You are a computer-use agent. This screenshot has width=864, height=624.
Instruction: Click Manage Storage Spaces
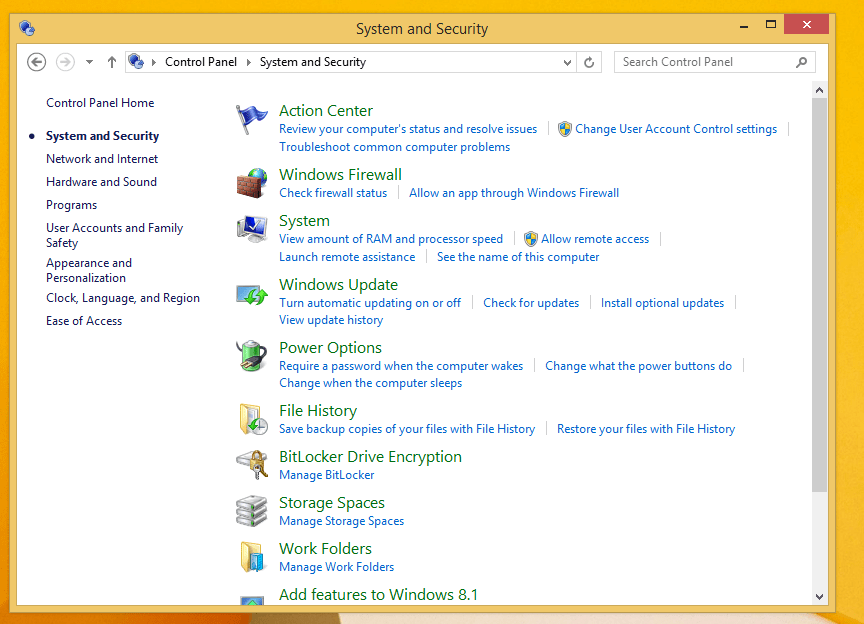342,521
